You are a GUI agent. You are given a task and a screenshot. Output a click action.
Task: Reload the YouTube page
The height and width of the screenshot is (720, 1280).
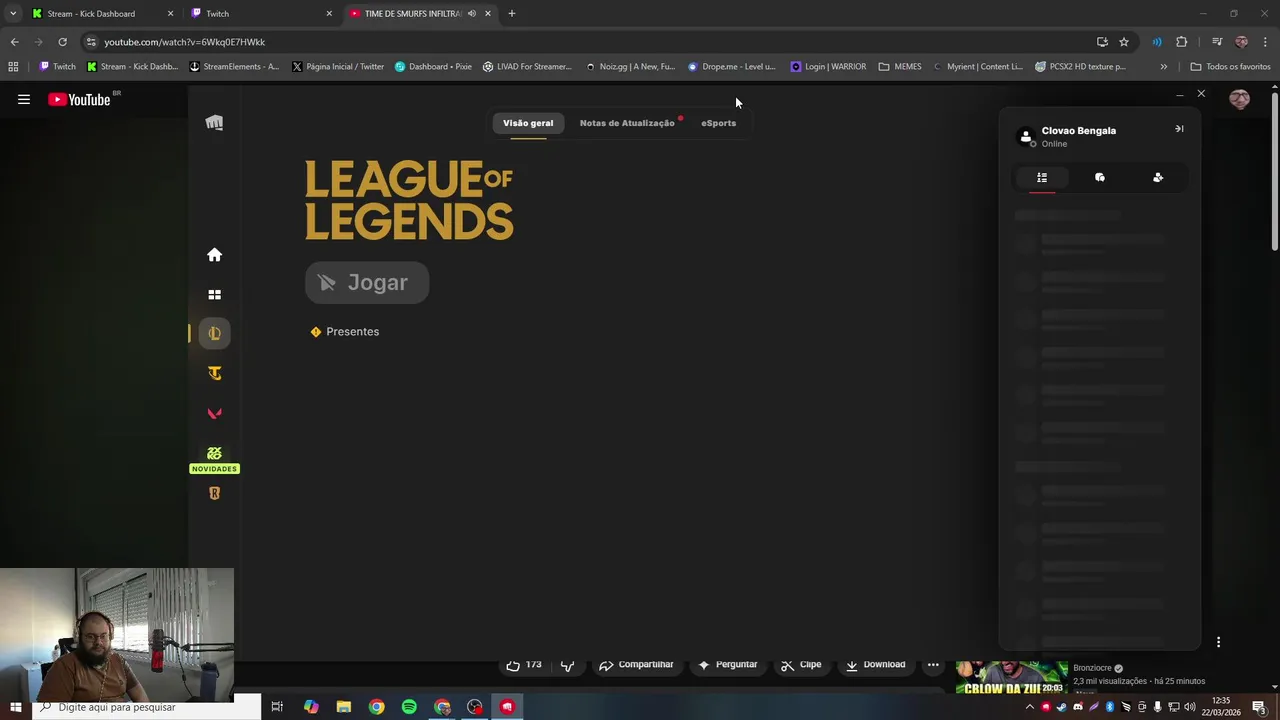(x=62, y=42)
